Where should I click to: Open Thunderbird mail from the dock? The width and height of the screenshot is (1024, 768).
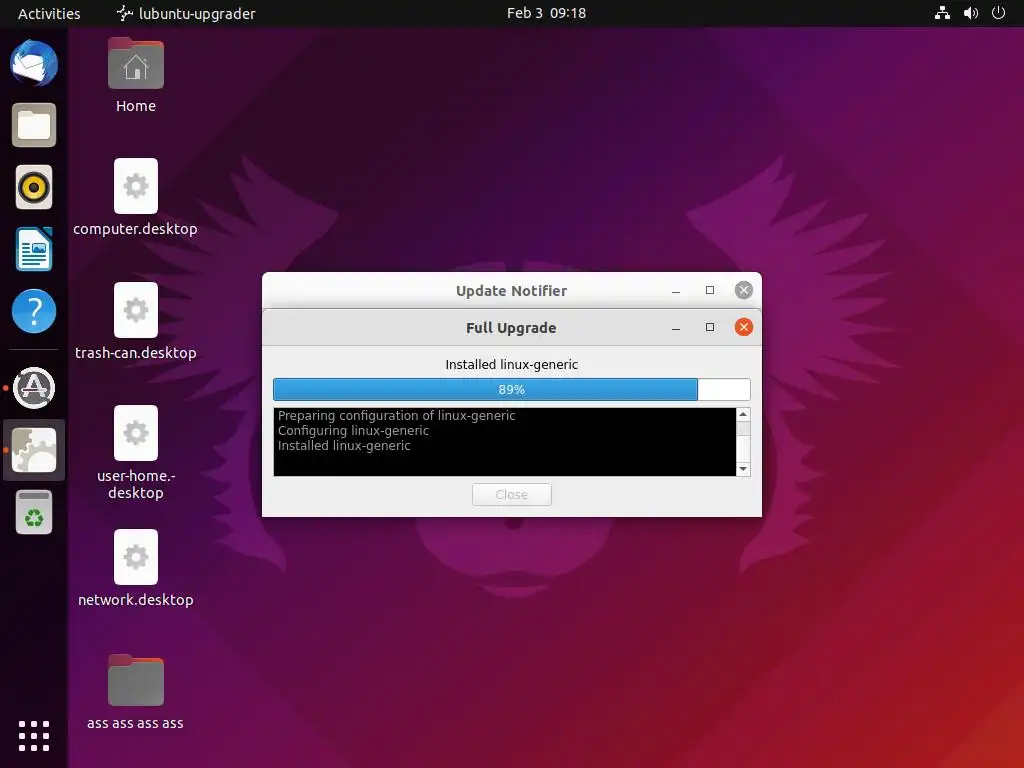coord(34,63)
